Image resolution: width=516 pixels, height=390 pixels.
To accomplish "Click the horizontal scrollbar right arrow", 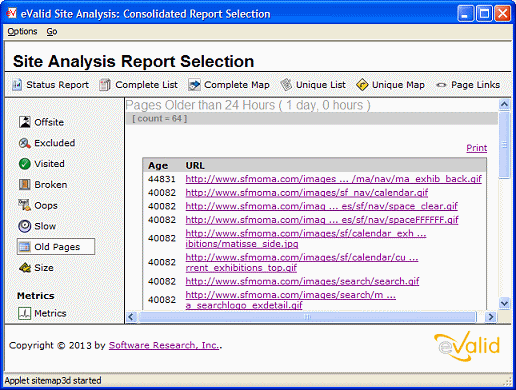I will (490, 317).
